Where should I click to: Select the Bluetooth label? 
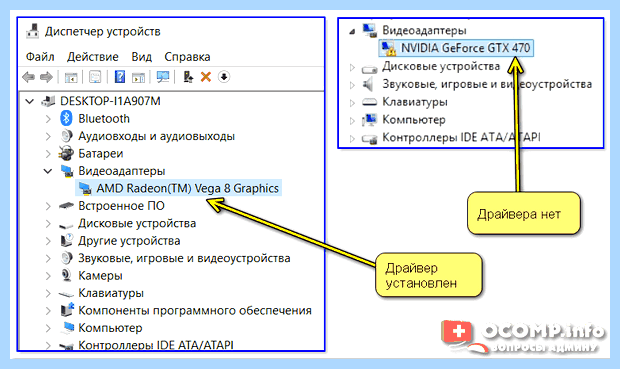(104, 118)
